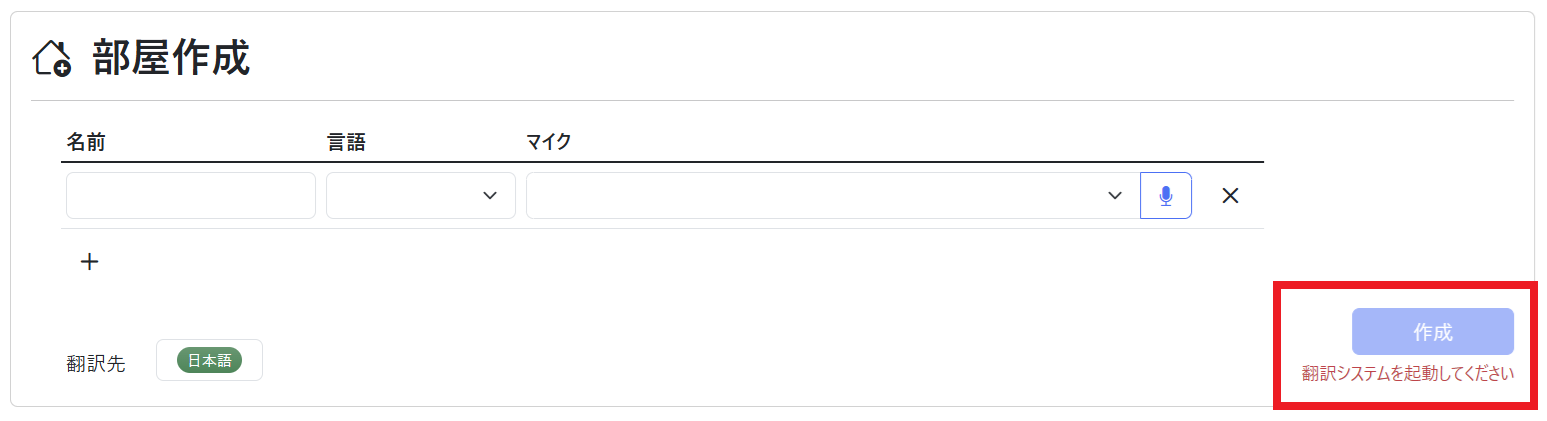Image resolution: width=1547 pixels, height=421 pixels.
Task: Remove the participant row with X
Action: (x=1230, y=196)
